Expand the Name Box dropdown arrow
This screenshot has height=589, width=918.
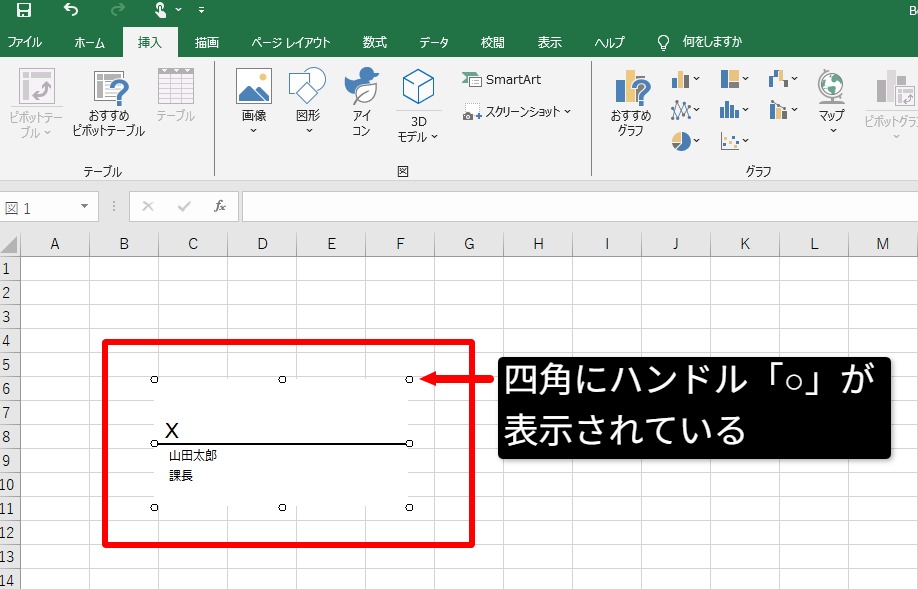84,207
